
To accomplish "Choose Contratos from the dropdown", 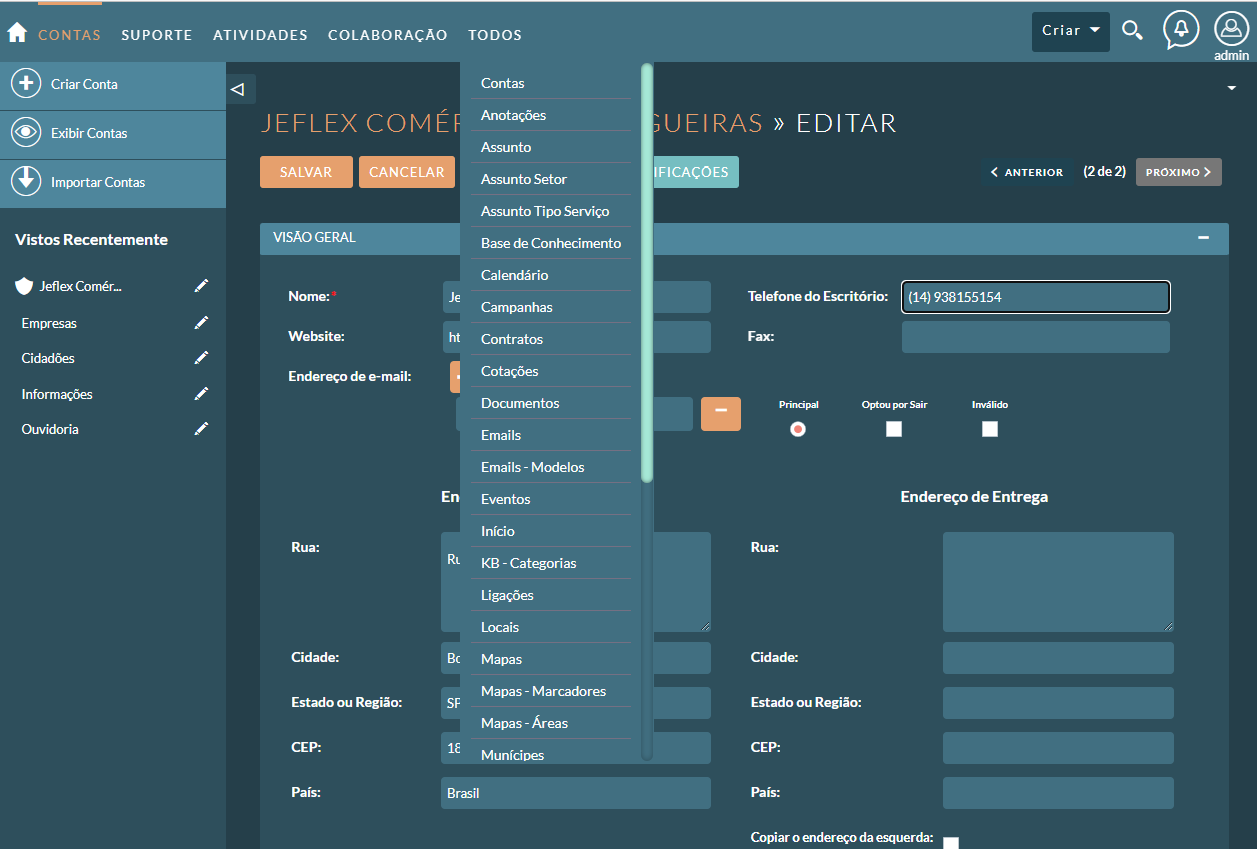I will click(551, 339).
